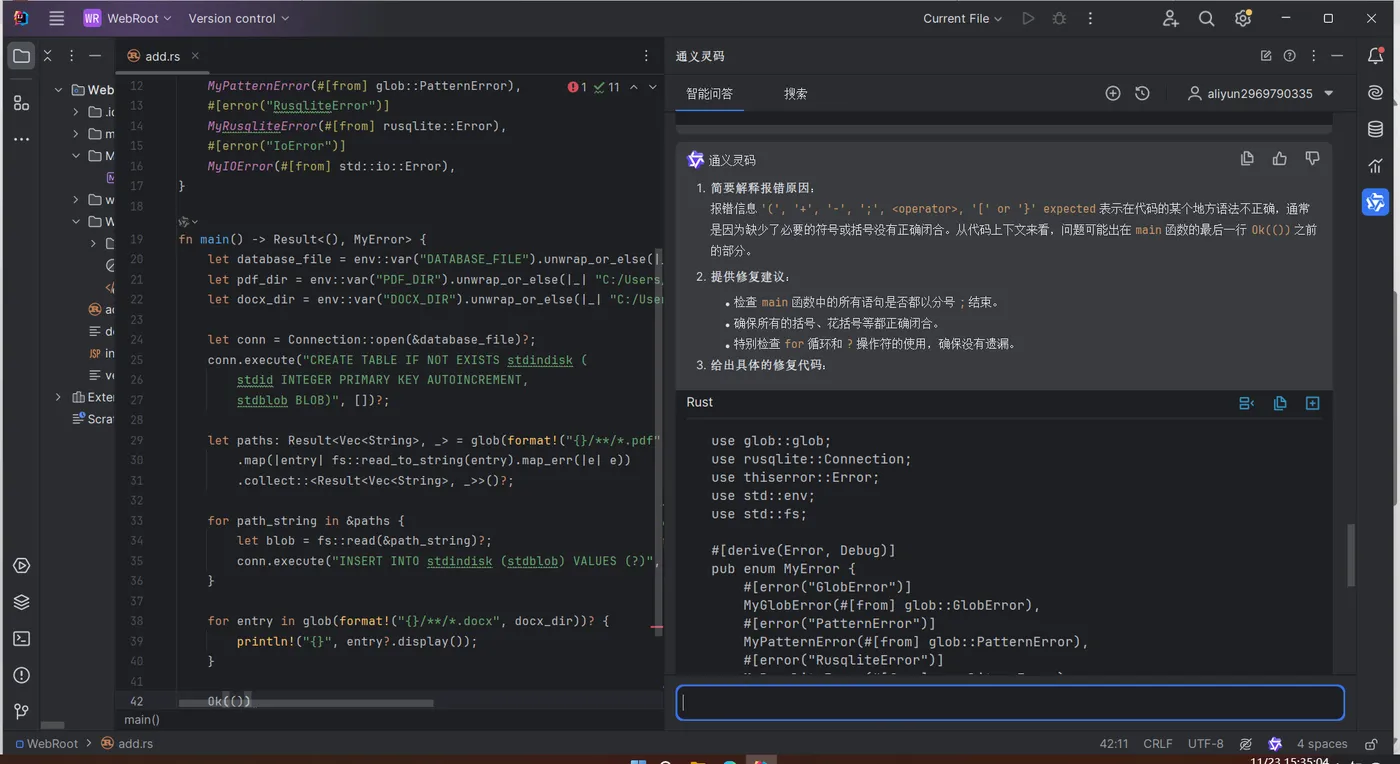Open file encoding UTF-8 selector
The height and width of the screenshot is (764, 1400).
pyautogui.click(x=1206, y=744)
